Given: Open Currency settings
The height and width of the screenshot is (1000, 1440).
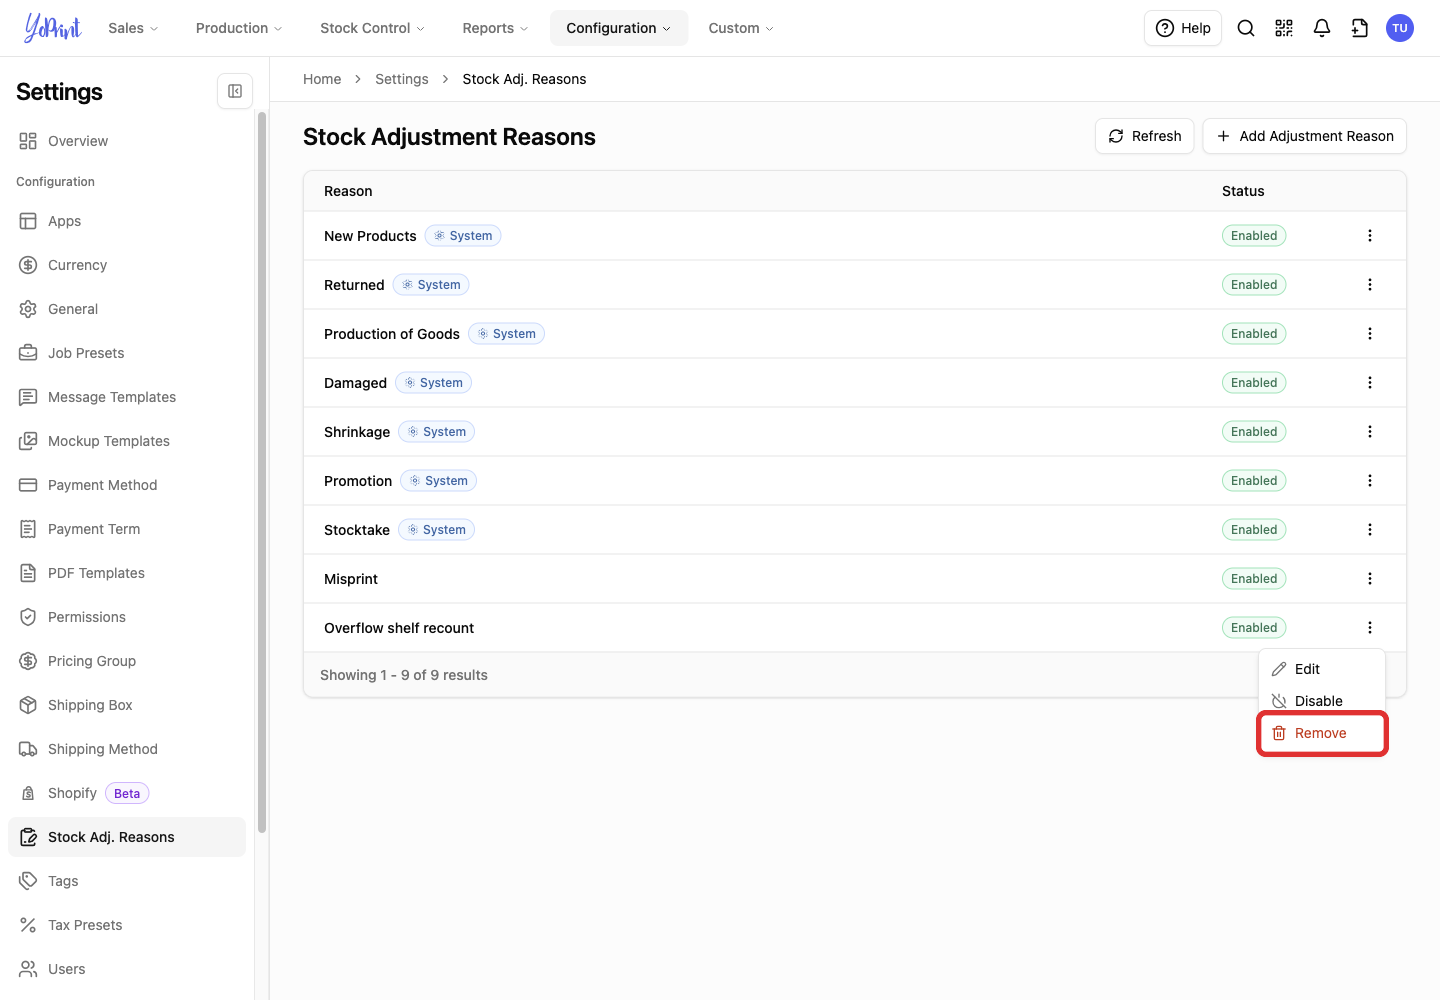Looking at the screenshot, I should (127, 265).
